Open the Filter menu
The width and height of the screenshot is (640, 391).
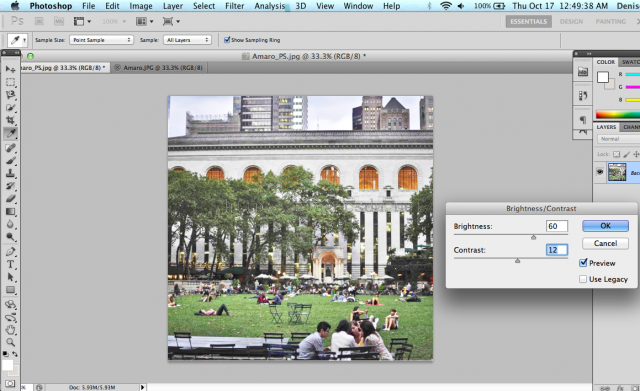pos(235,6)
